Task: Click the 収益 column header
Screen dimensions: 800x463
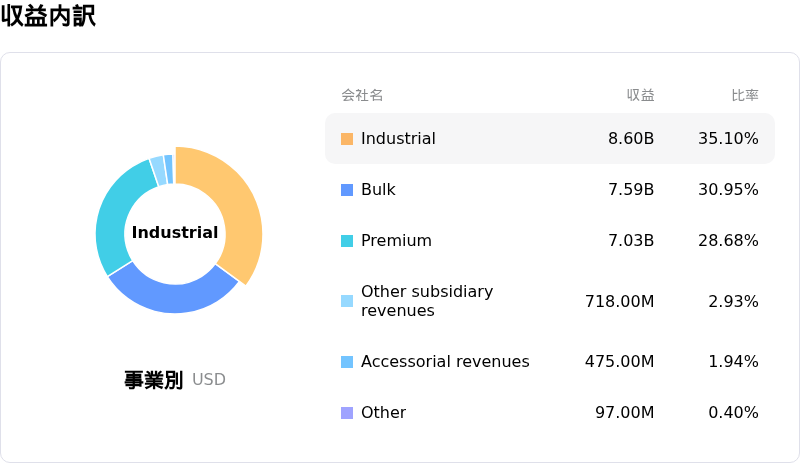Action: [x=640, y=95]
